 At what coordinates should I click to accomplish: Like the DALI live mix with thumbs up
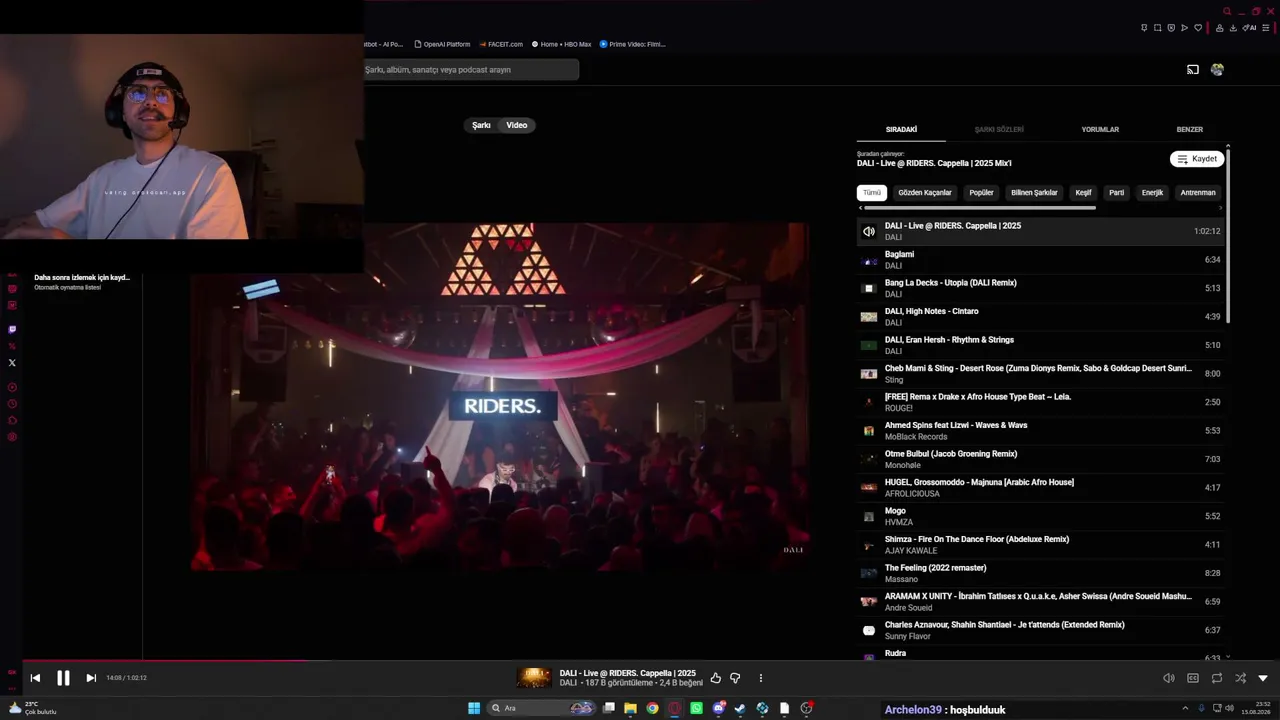[x=715, y=678]
